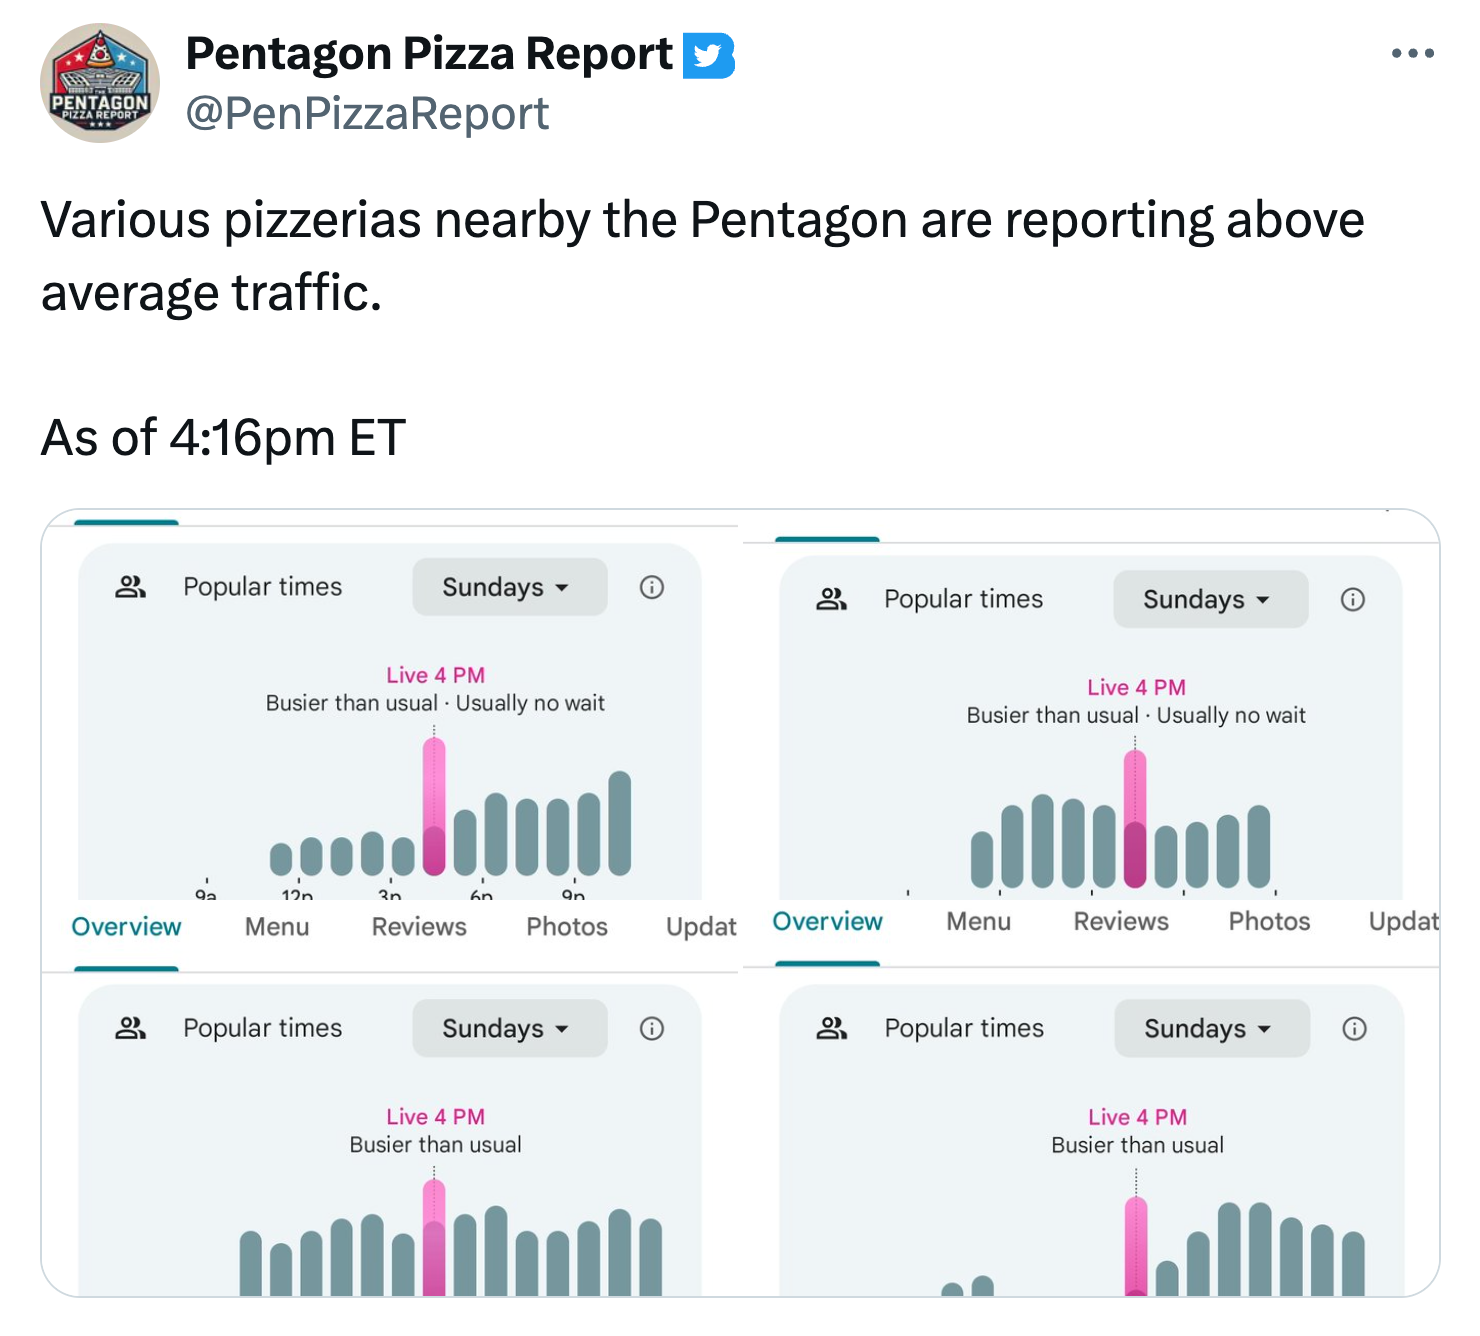Click people icon in top-left Popular times card
Image resolution: width=1480 pixels, height=1336 pixels.
point(131,587)
